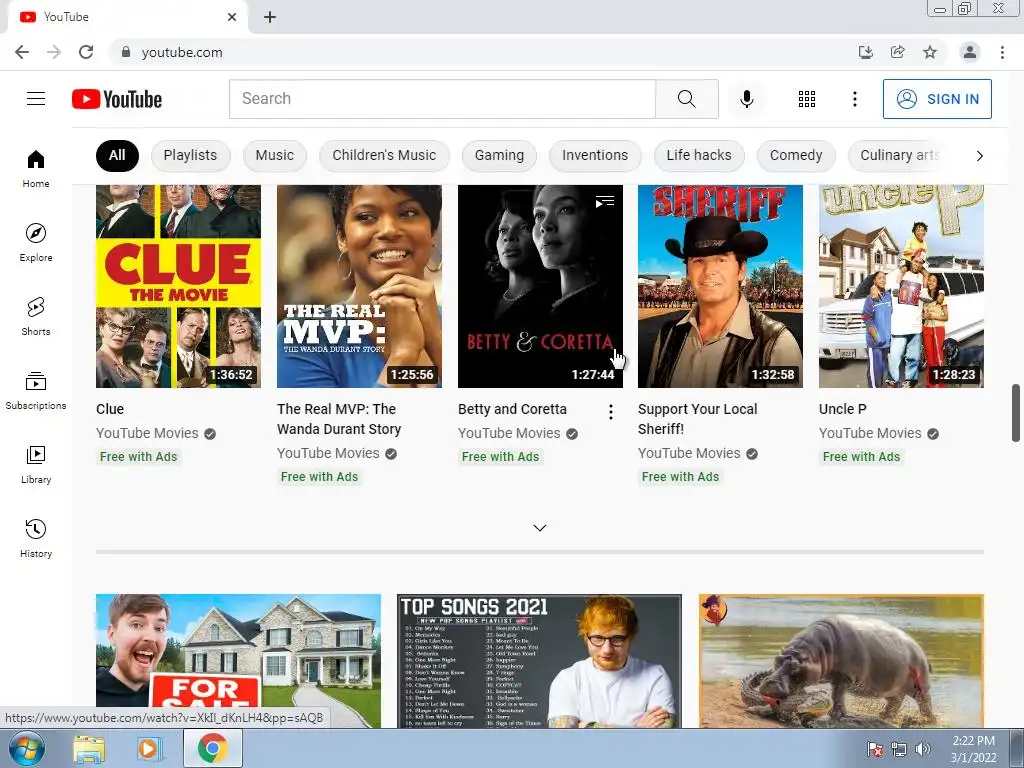Image resolution: width=1024 pixels, height=768 pixels.
Task: Open Chrome profile avatar
Action: (970, 52)
